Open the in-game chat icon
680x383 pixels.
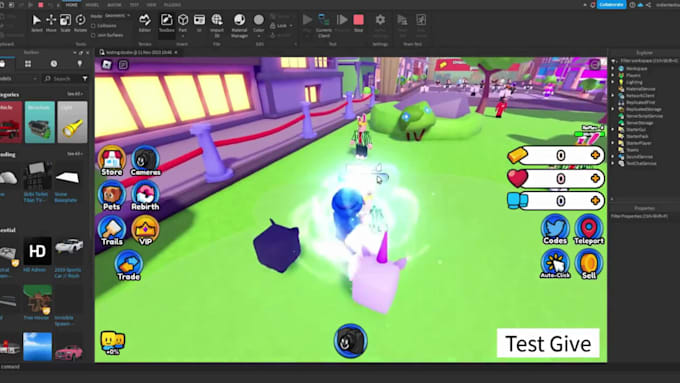pyautogui.click(x=123, y=65)
